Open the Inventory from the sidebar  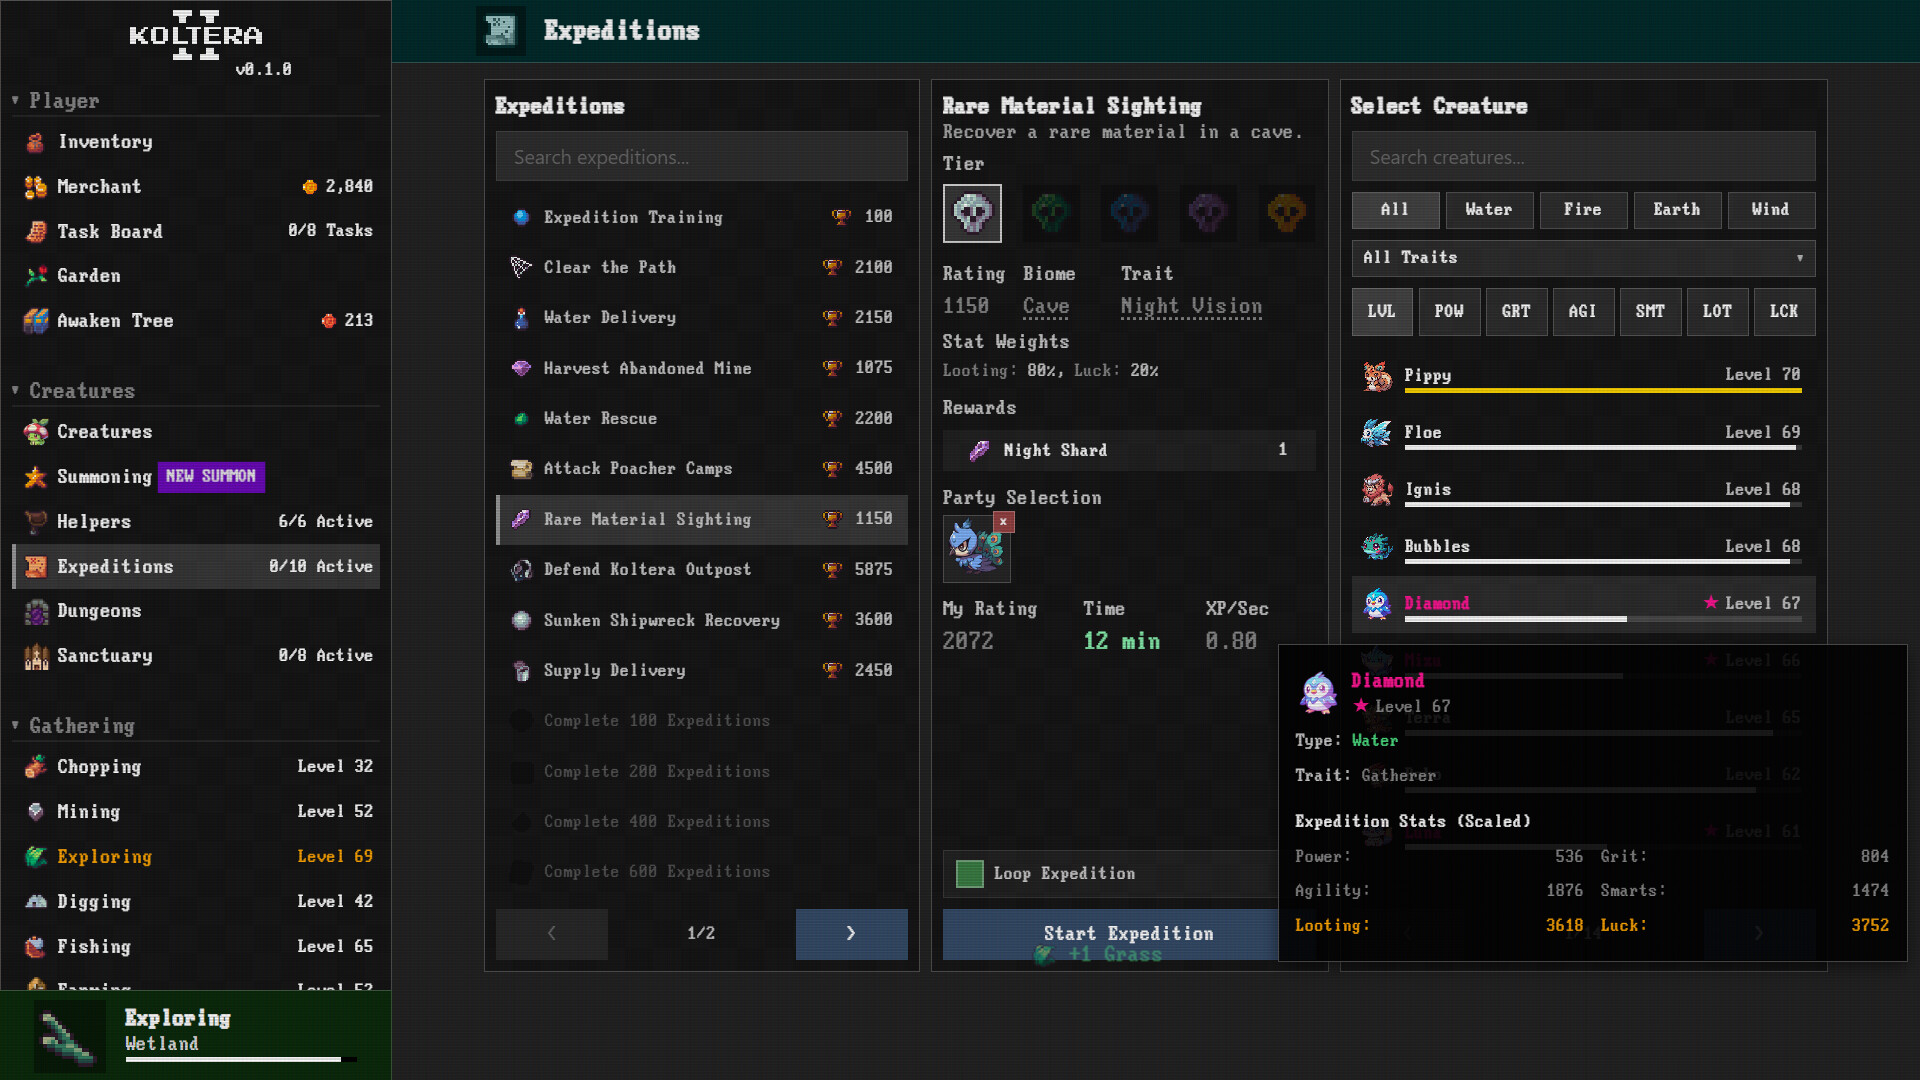105,142
